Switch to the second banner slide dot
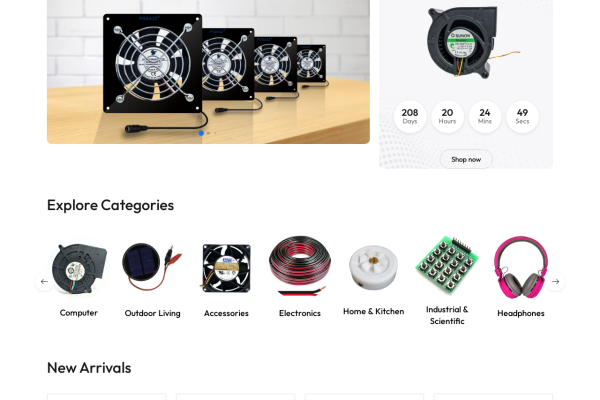Screen dimensions: 600x400 pyautogui.click(x=209, y=133)
